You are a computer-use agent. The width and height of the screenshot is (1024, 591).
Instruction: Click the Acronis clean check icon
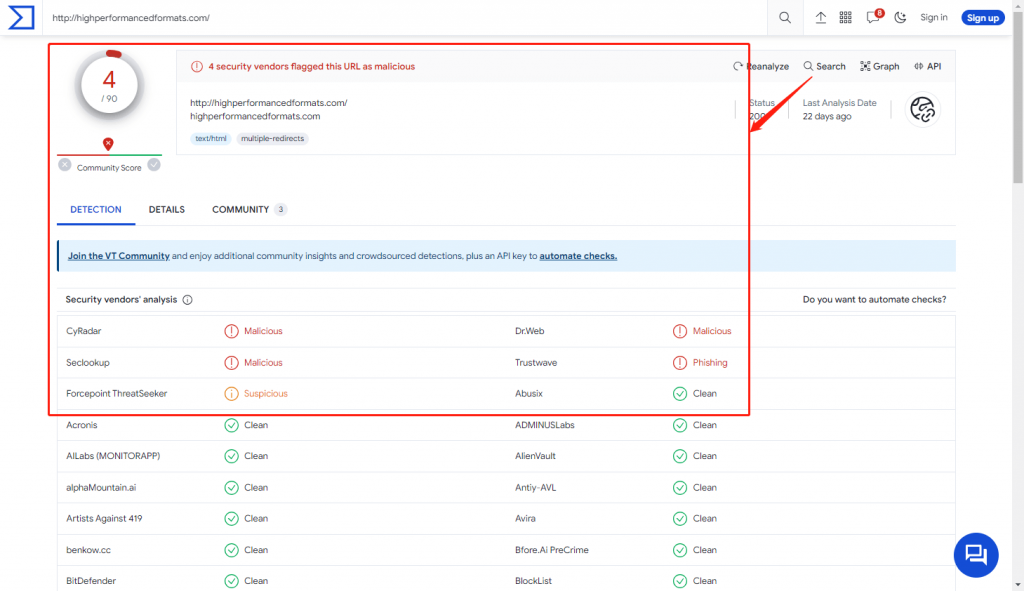click(x=231, y=425)
